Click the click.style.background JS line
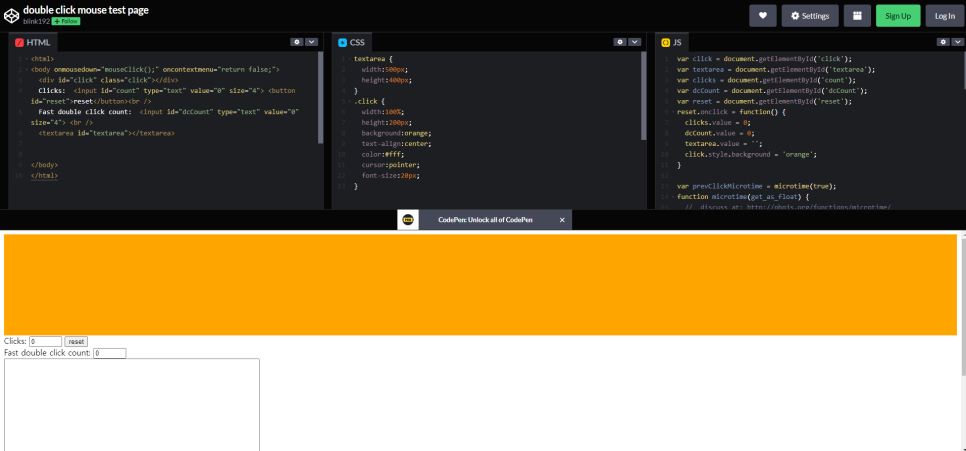The height and width of the screenshot is (451, 966). click(x=750, y=155)
